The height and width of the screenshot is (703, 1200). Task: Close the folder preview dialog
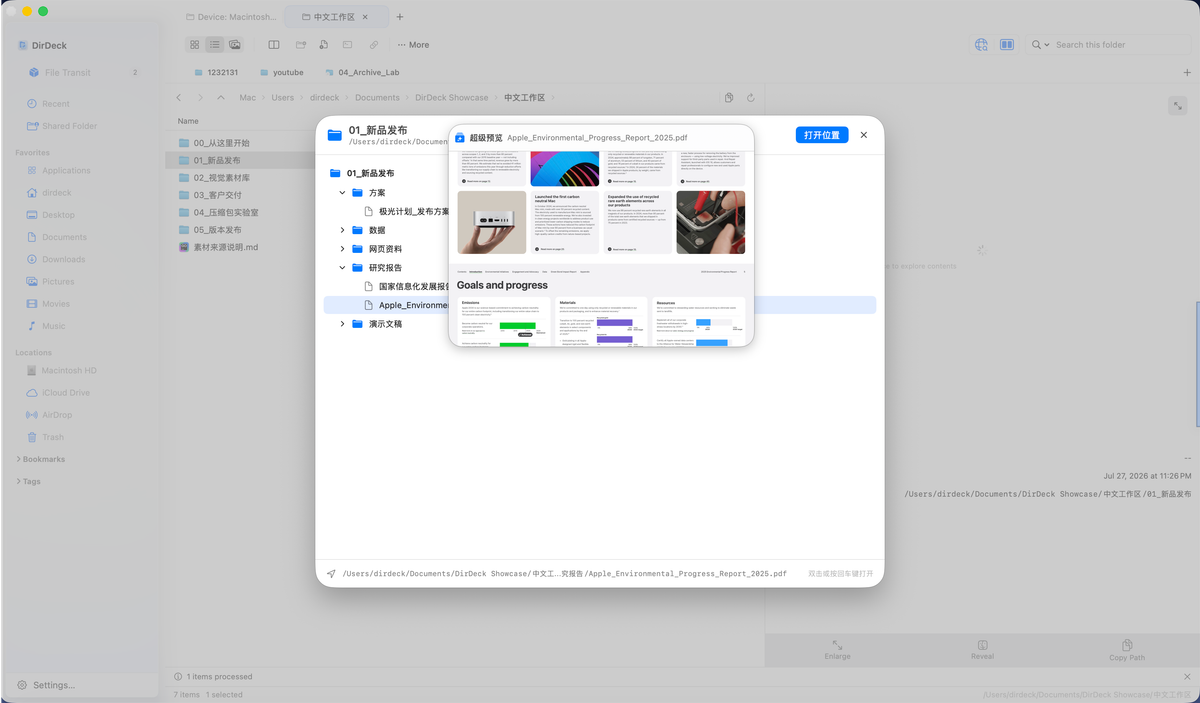tap(864, 135)
